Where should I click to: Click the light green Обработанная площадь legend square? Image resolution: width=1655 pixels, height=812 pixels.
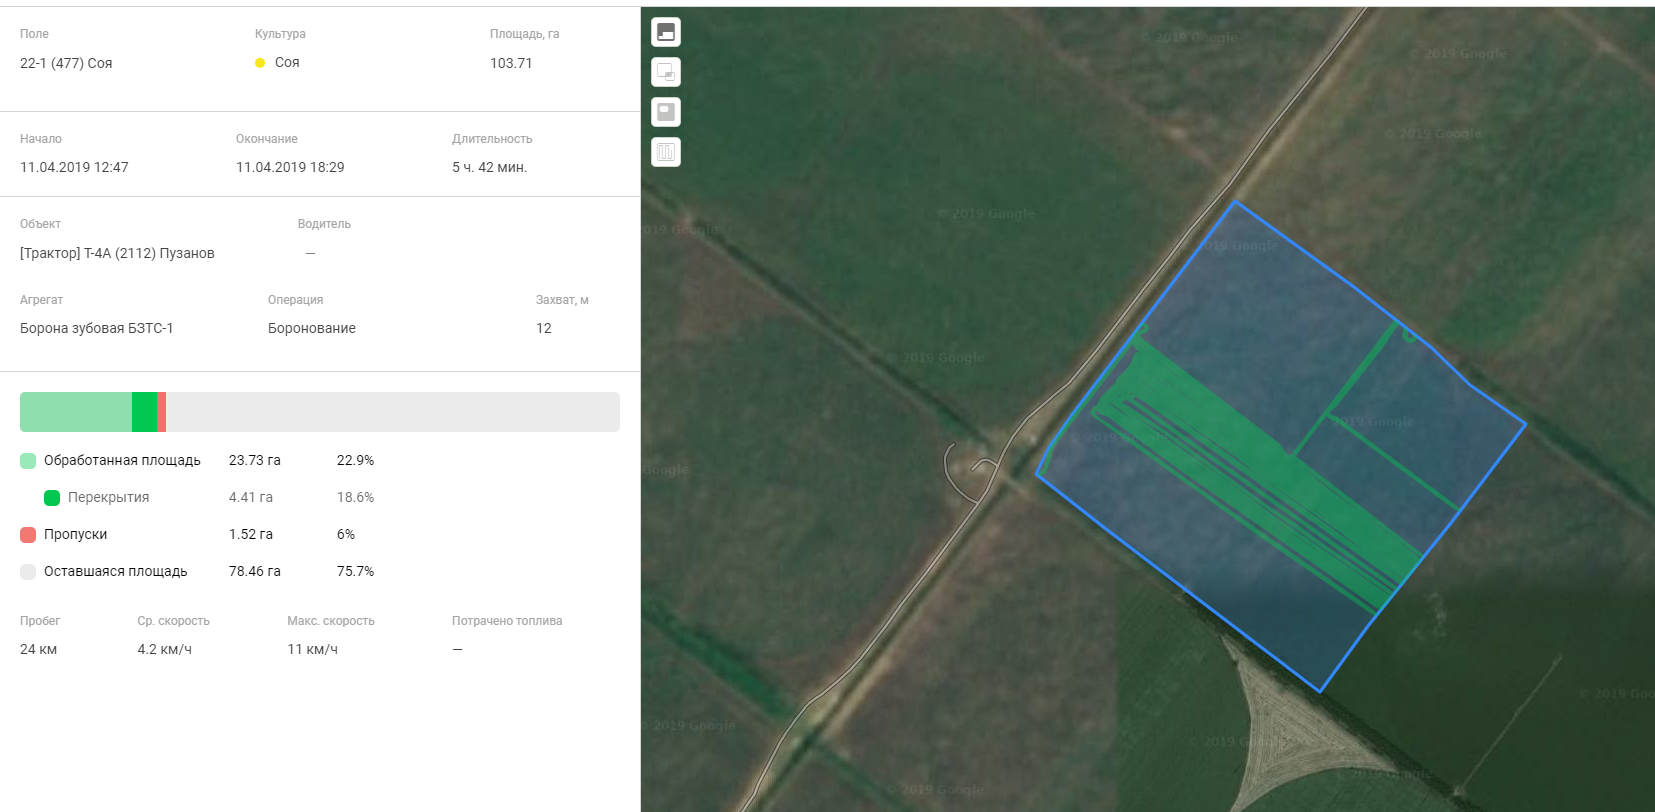tap(28, 461)
